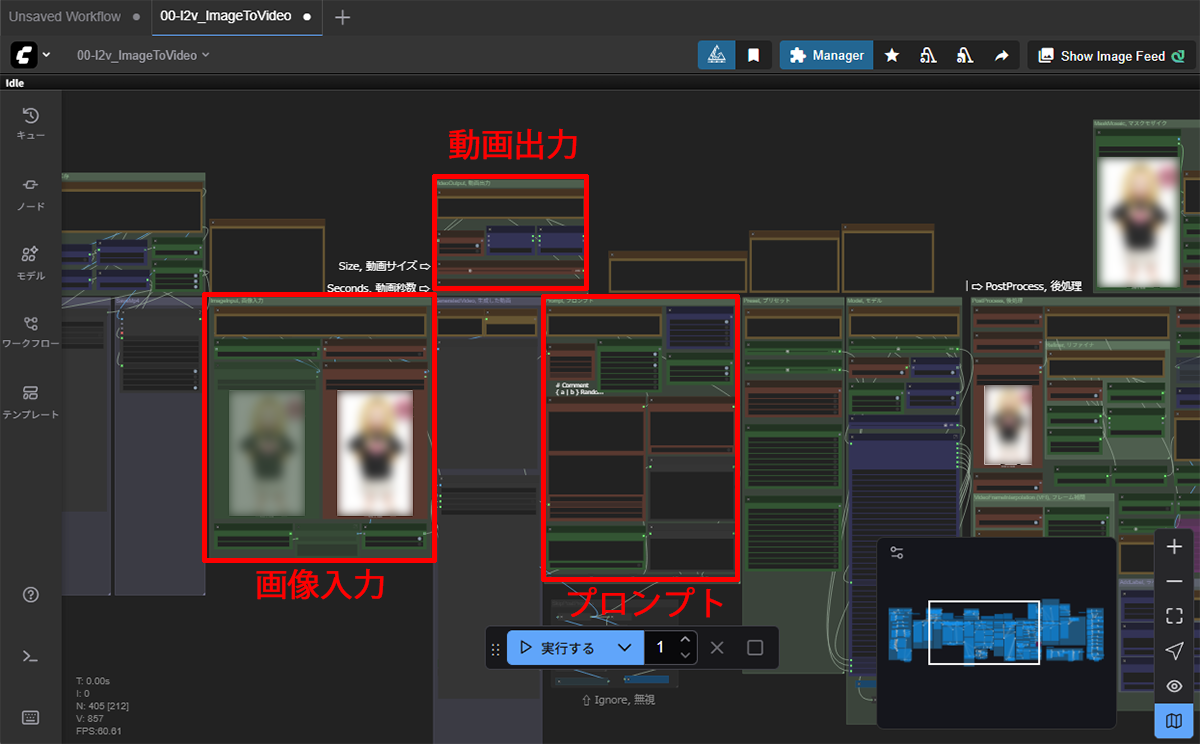Toggle link visibility with the eye icon
This screenshot has width=1200, height=744.
(x=1175, y=686)
